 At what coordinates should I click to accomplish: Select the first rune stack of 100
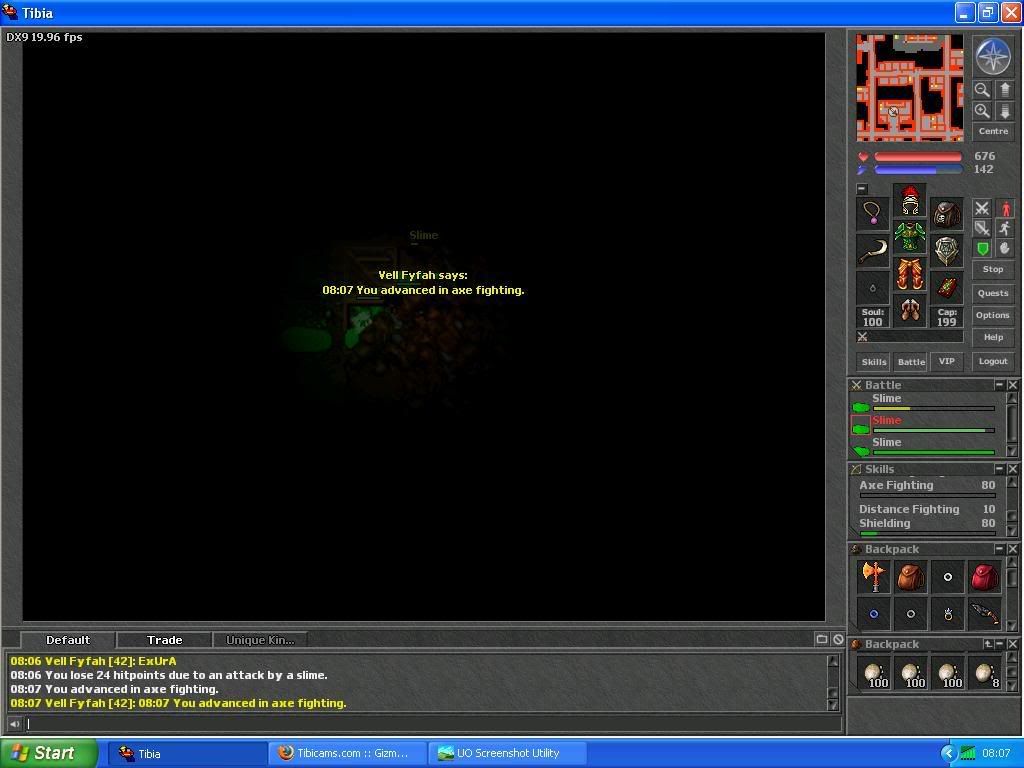pos(873,674)
